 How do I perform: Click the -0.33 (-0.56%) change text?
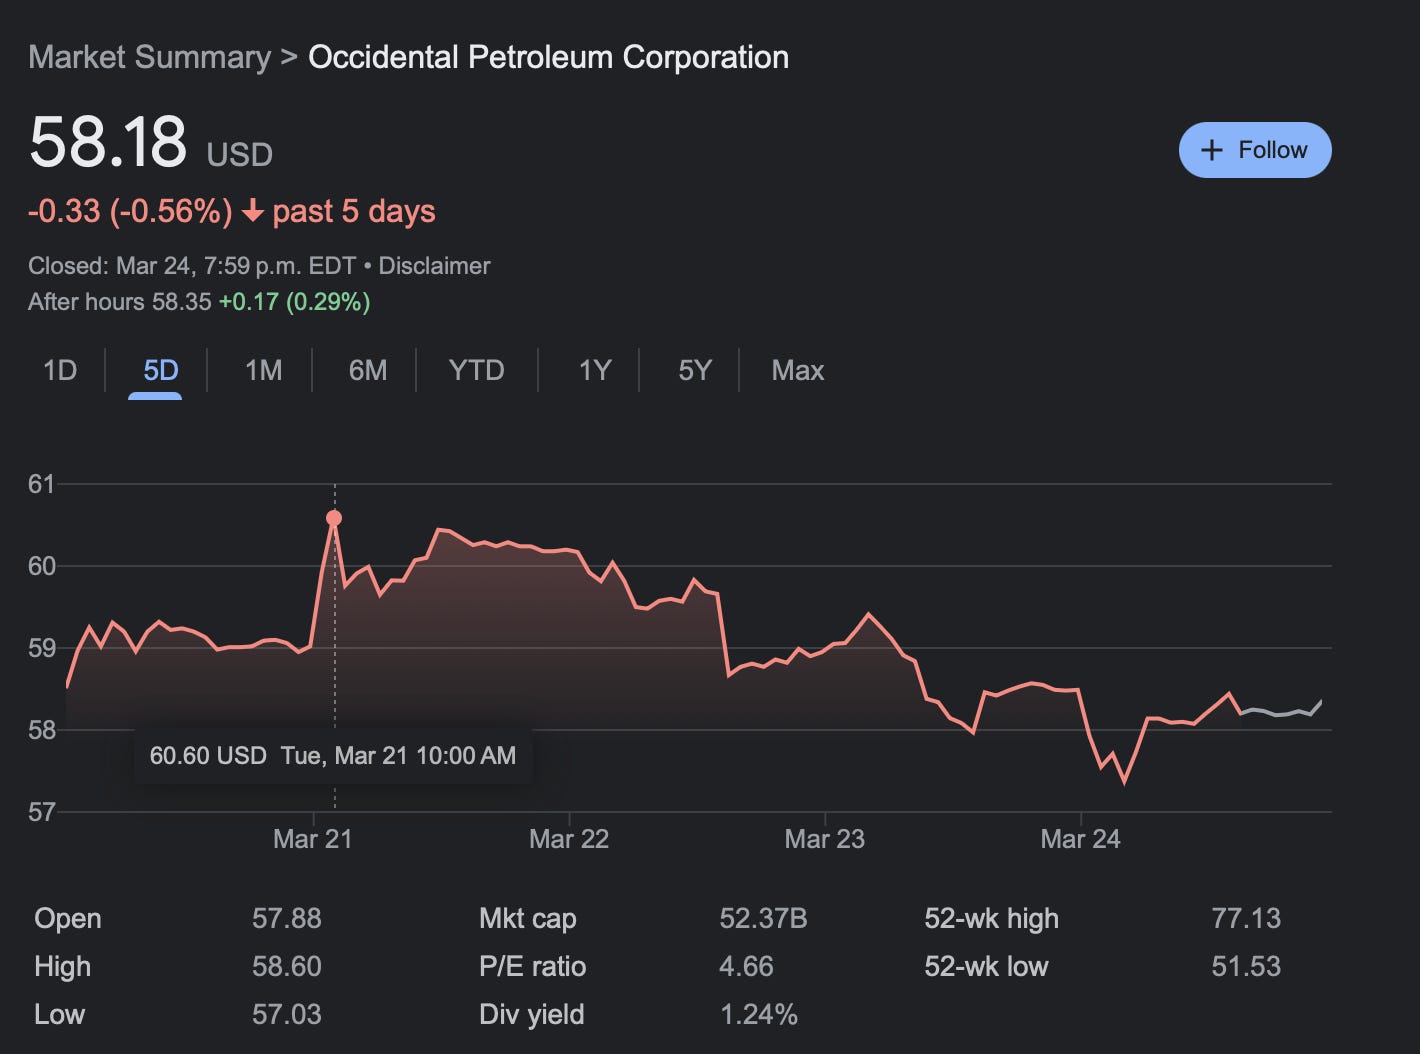coord(130,211)
